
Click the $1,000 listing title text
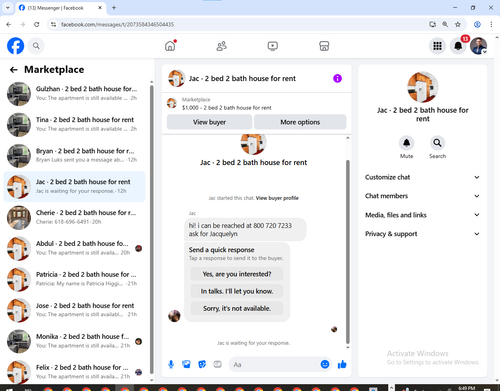tap(227, 108)
